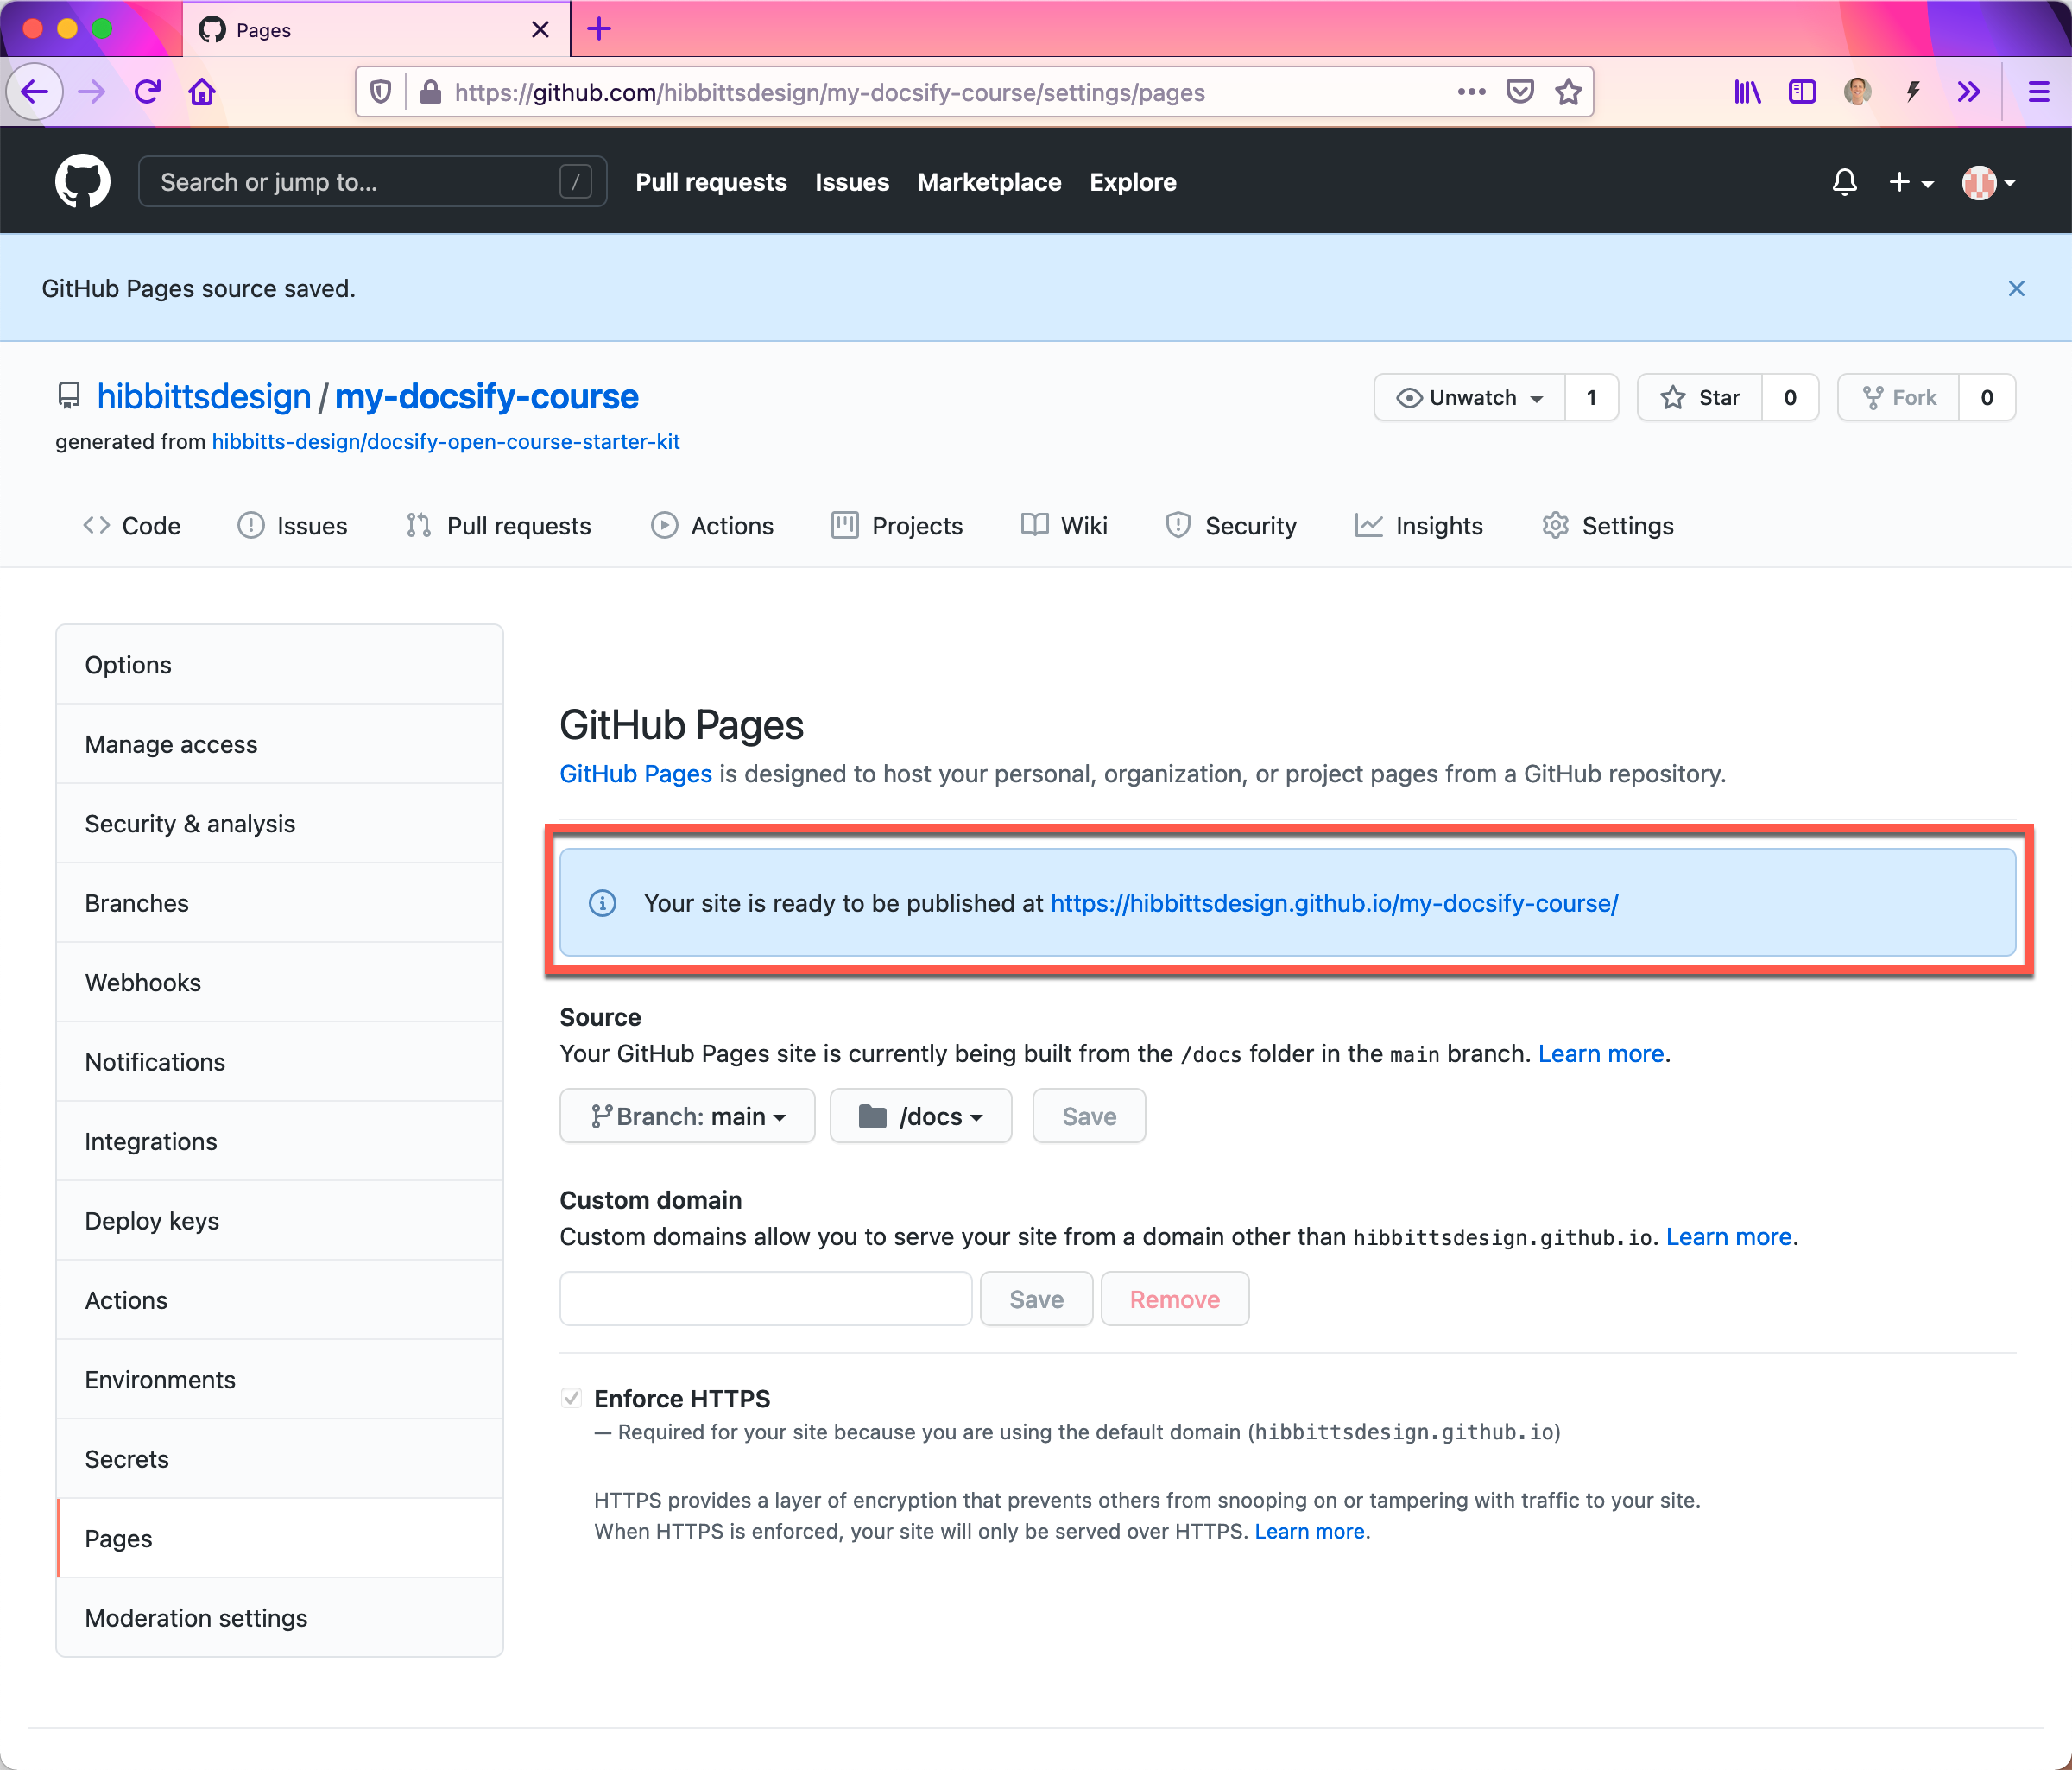Select Webhooks in settings sidebar
Viewport: 2072px width, 1770px height.
point(143,982)
